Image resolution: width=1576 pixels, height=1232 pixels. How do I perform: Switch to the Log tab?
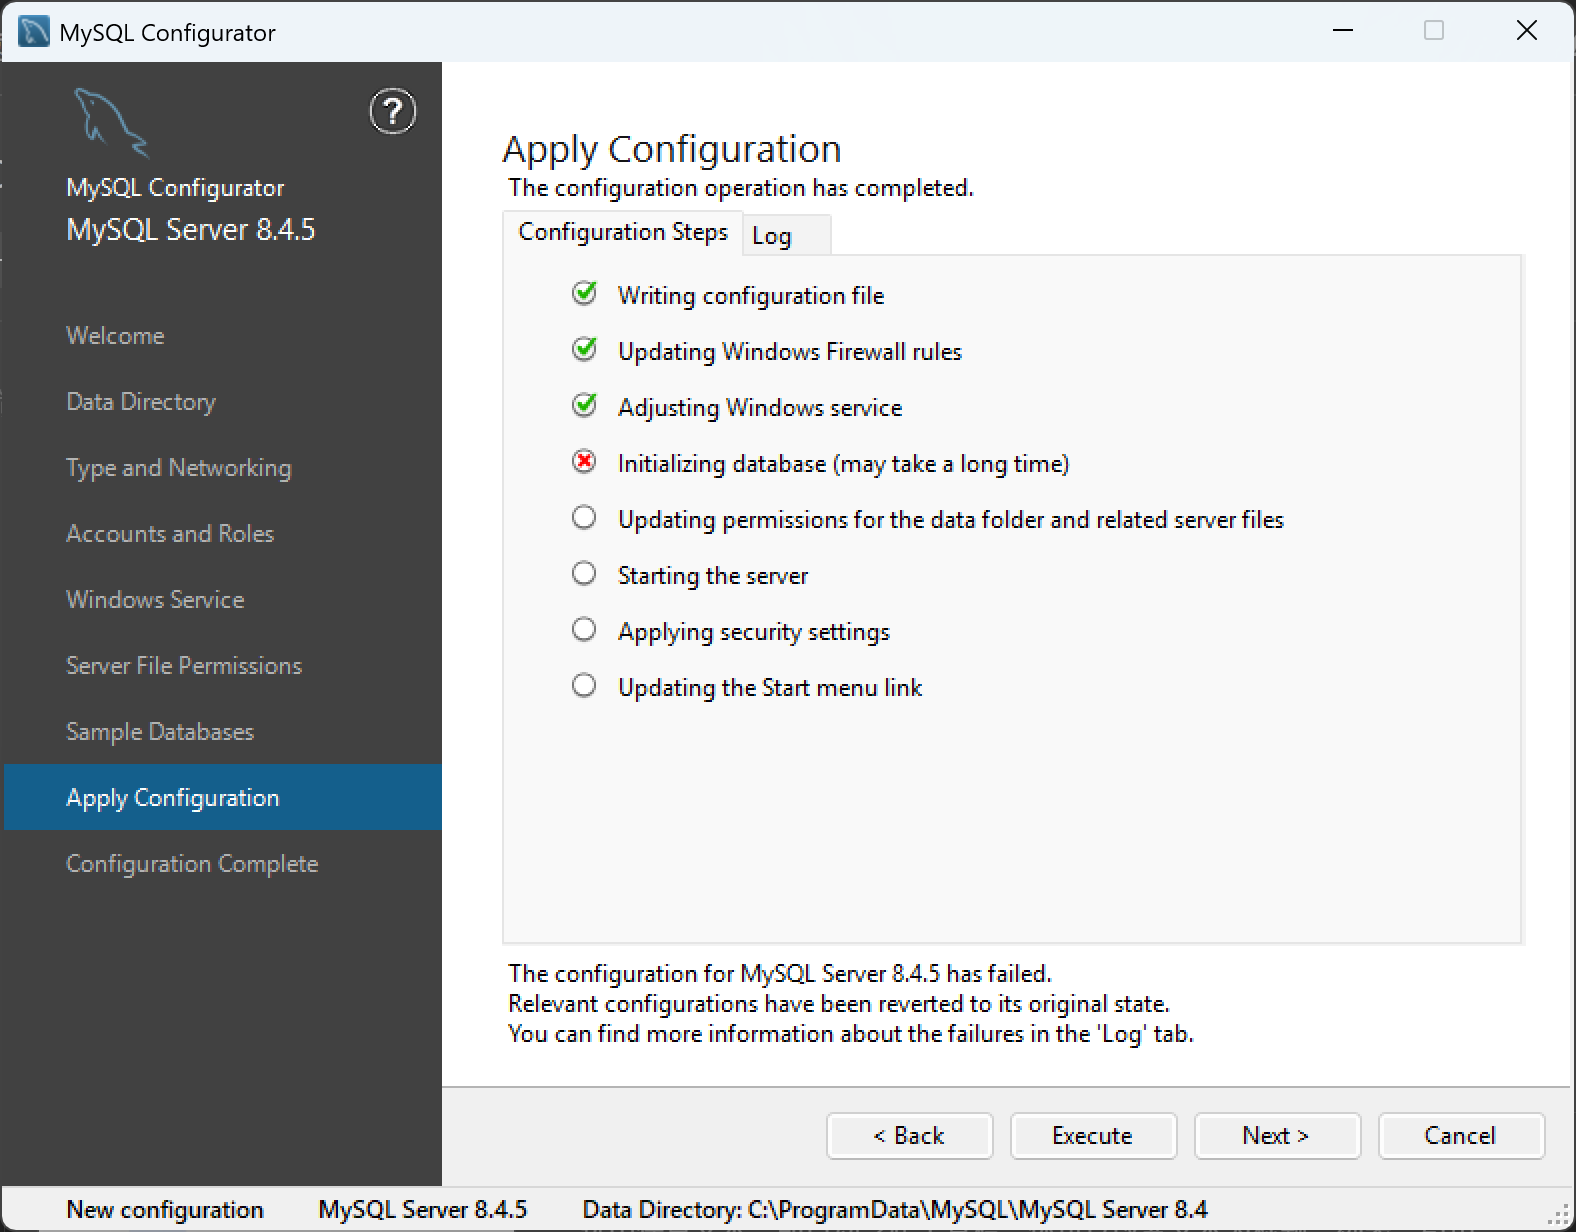(787, 235)
